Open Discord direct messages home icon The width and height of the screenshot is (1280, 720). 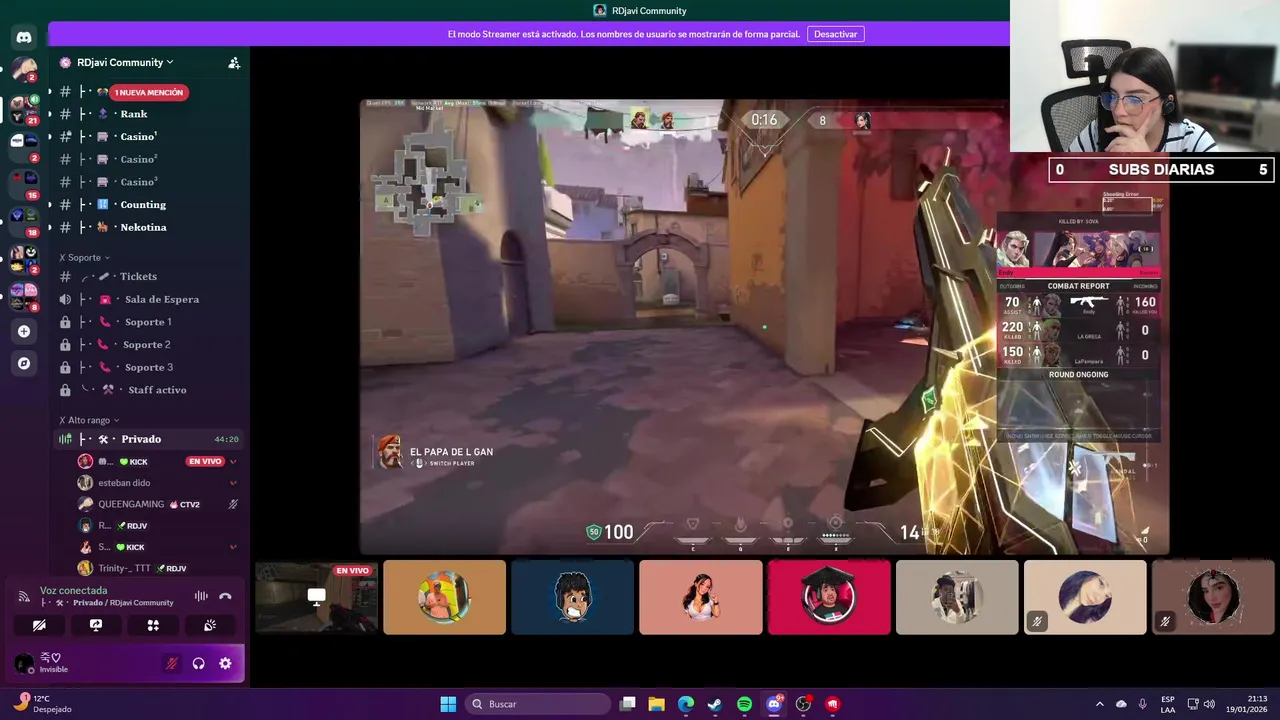24,38
